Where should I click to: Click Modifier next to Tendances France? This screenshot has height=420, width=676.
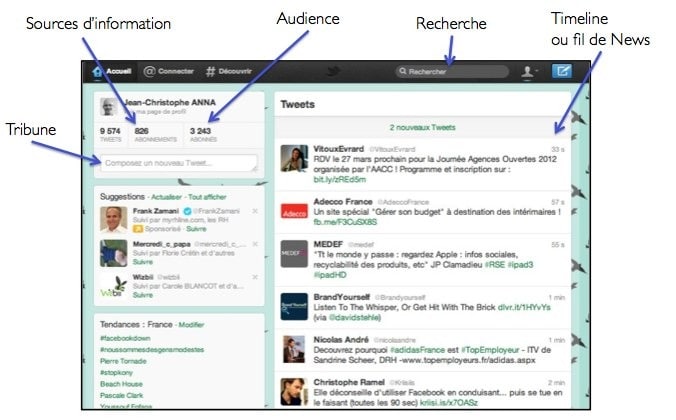coord(191,325)
